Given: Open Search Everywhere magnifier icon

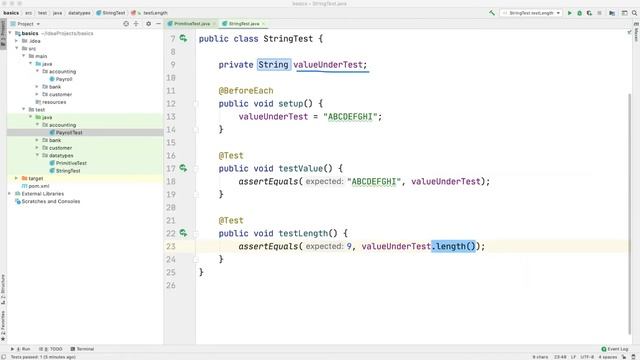Looking at the screenshot, I should (635, 13).
